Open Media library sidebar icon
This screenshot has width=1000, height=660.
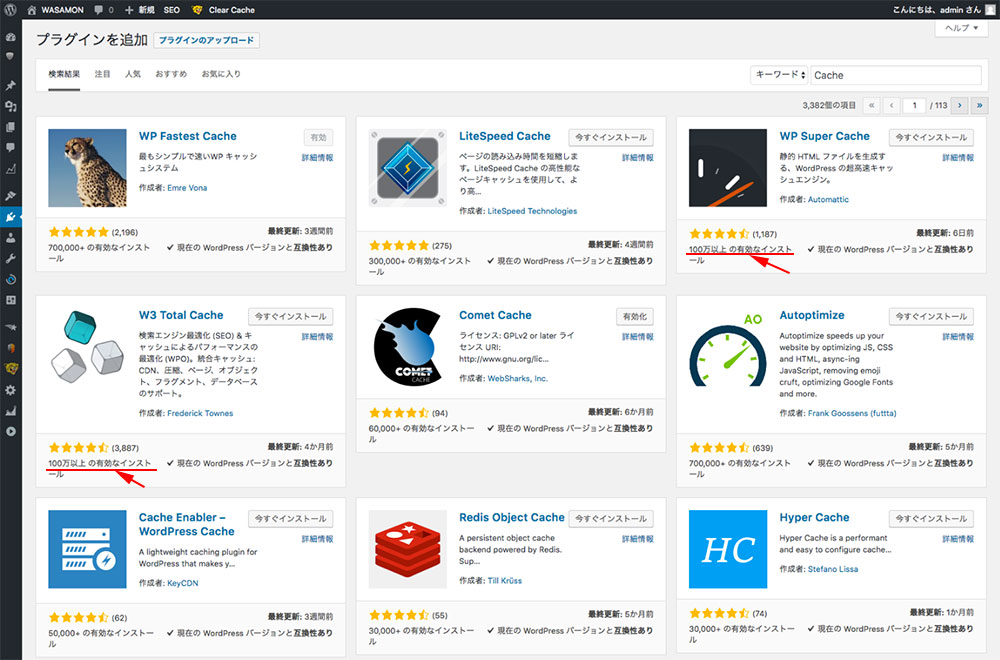tap(10, 106)
